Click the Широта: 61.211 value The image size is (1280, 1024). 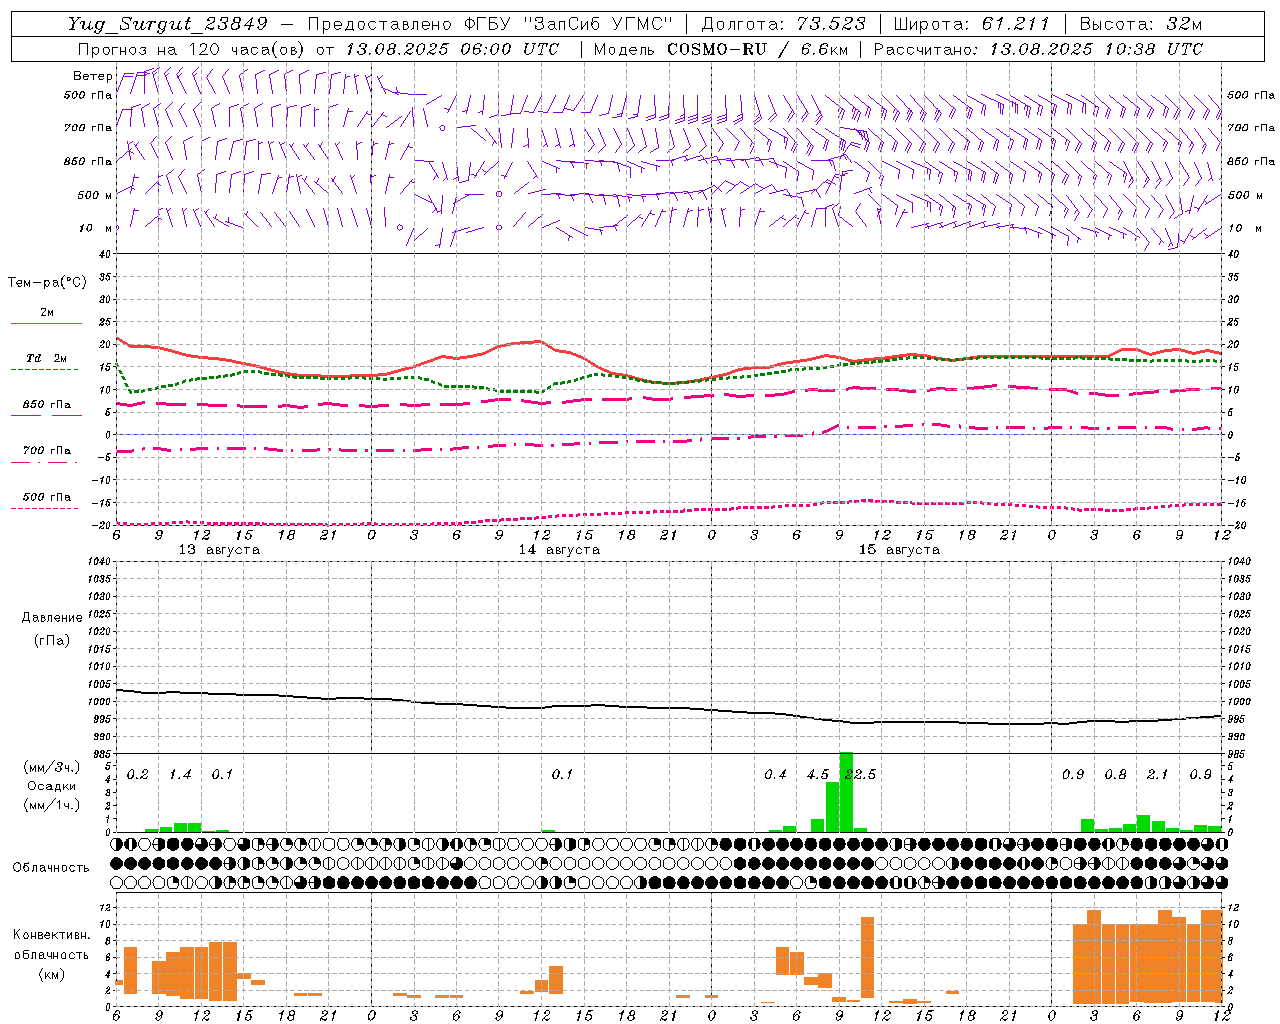(x=971, y=24)
